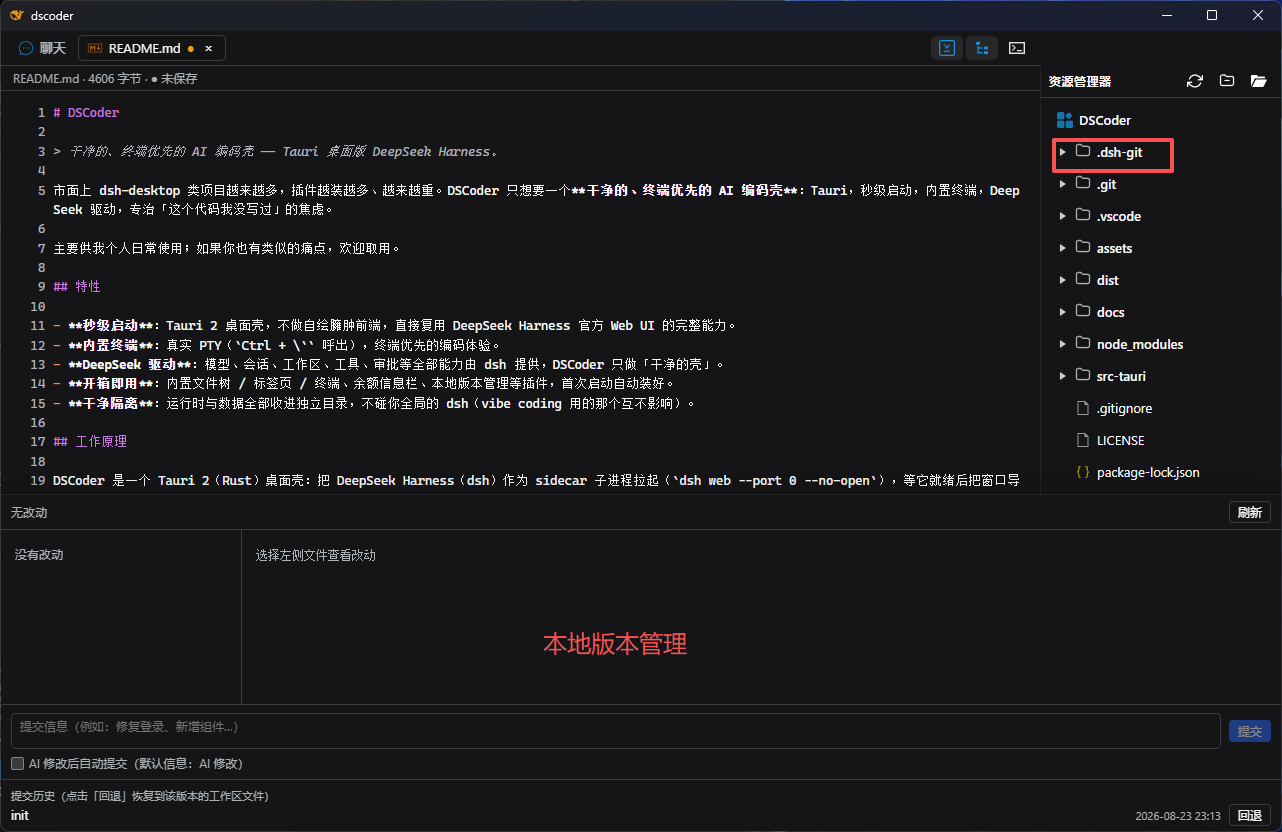Click the file icon of .gitignore
1282x832 pixels.
click(x=1082, y=408)
